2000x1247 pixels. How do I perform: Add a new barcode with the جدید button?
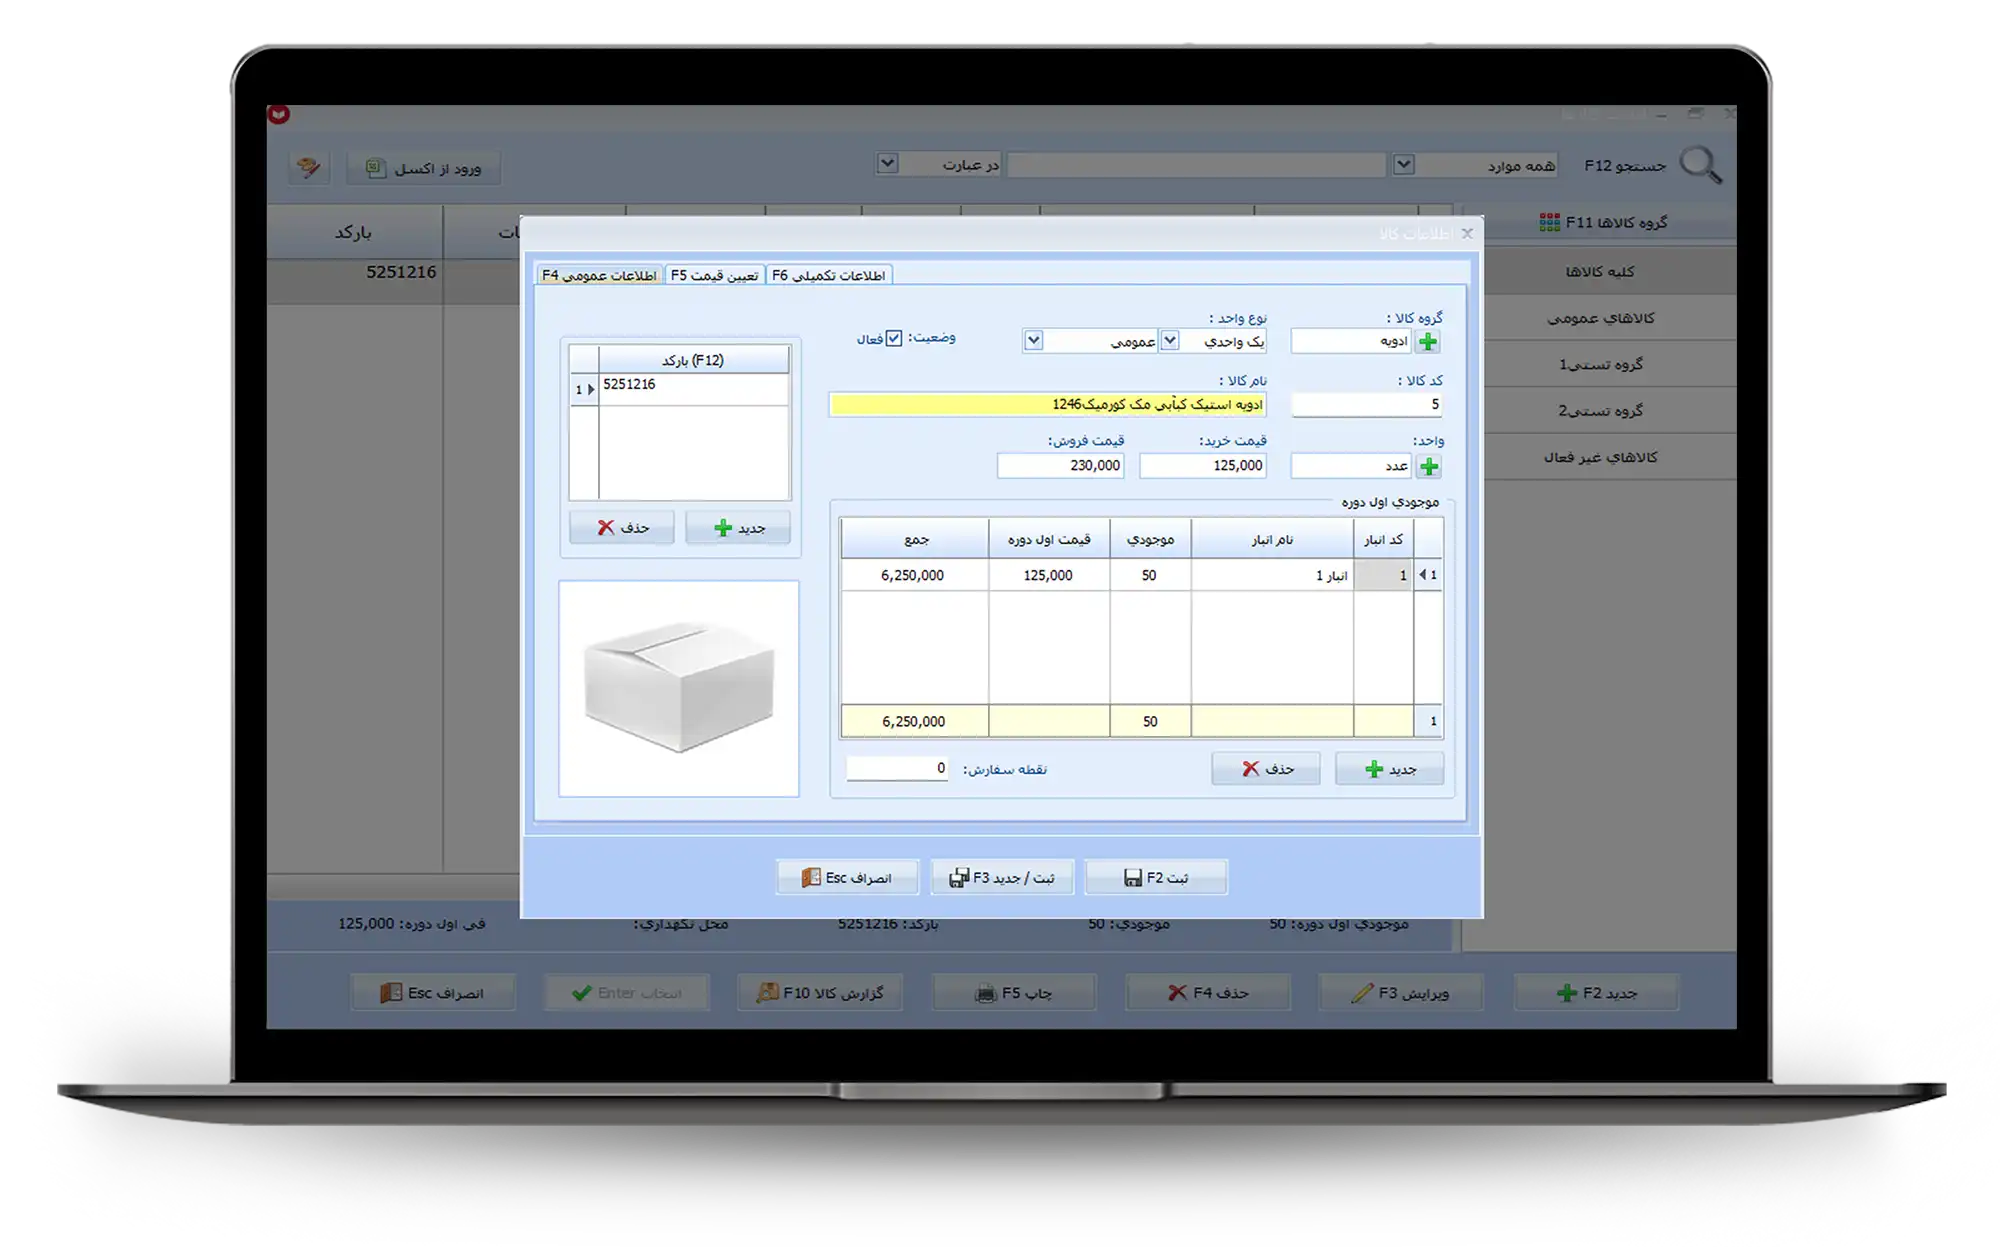point(738,527)
